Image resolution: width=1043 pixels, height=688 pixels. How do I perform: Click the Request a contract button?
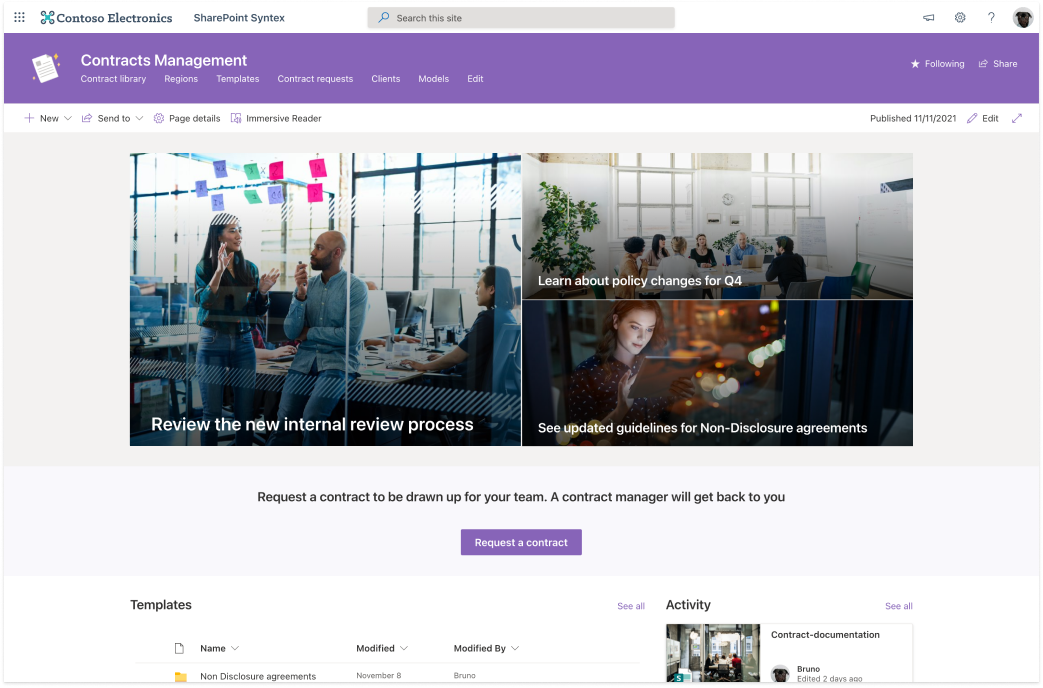coord(521,542)
